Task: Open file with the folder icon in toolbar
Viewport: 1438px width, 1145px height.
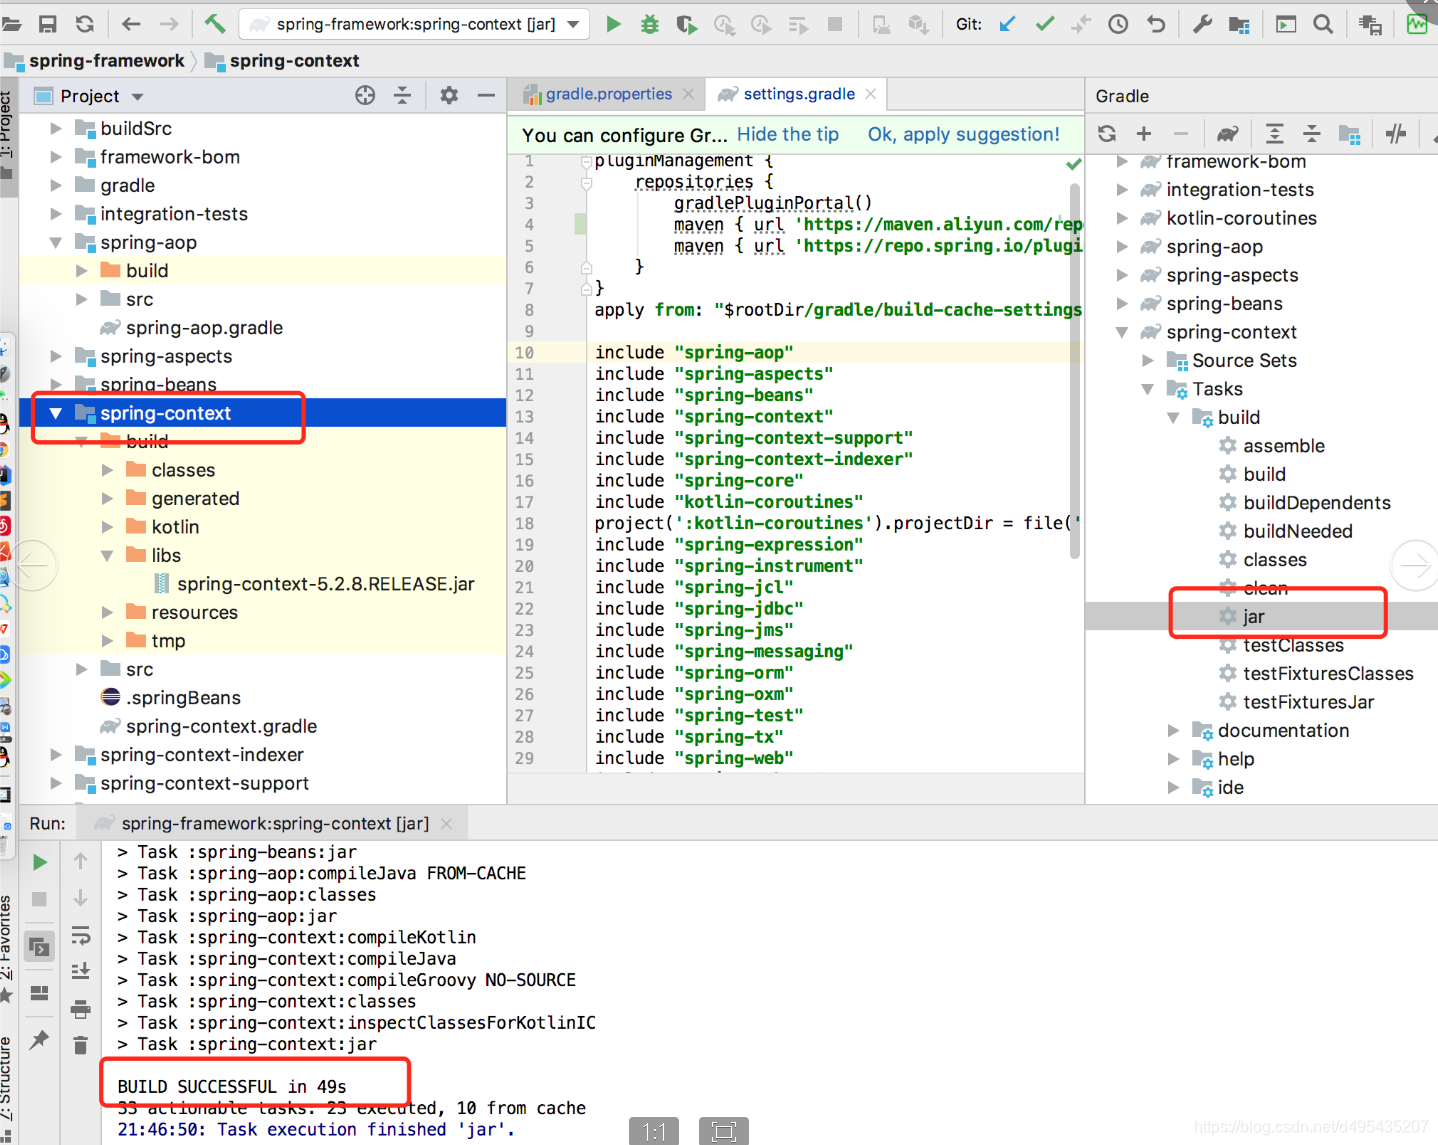Action: pyautogui.click(x=12, y=24)
